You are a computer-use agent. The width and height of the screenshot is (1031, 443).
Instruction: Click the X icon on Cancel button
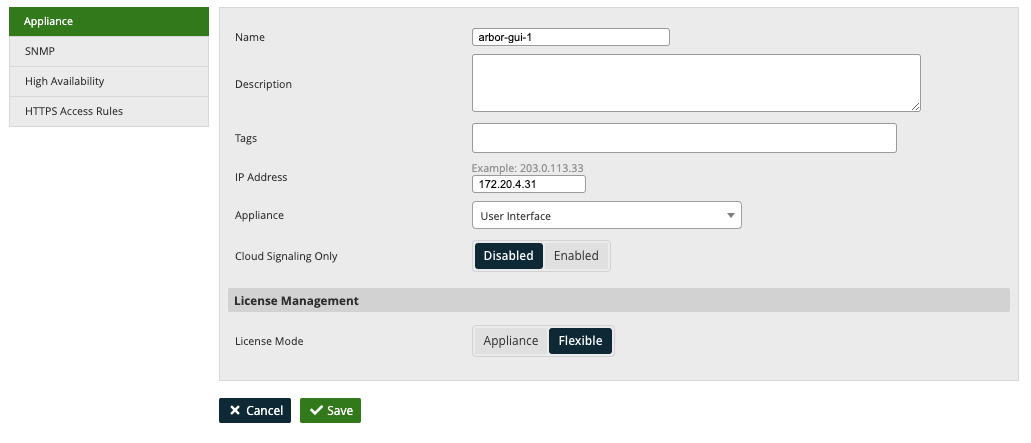tap(235, 410)
